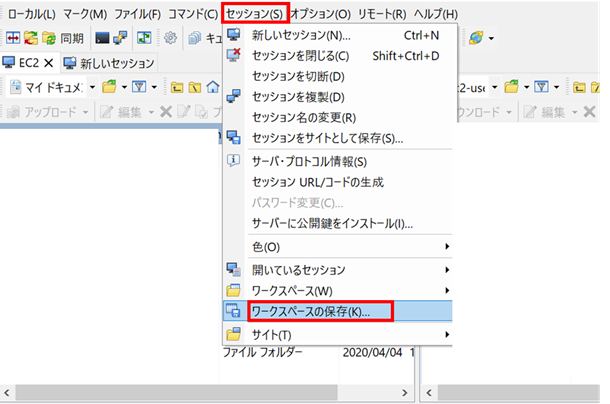Open preferences gear icon
Screen dimensions: 610x404
(170, 38)
